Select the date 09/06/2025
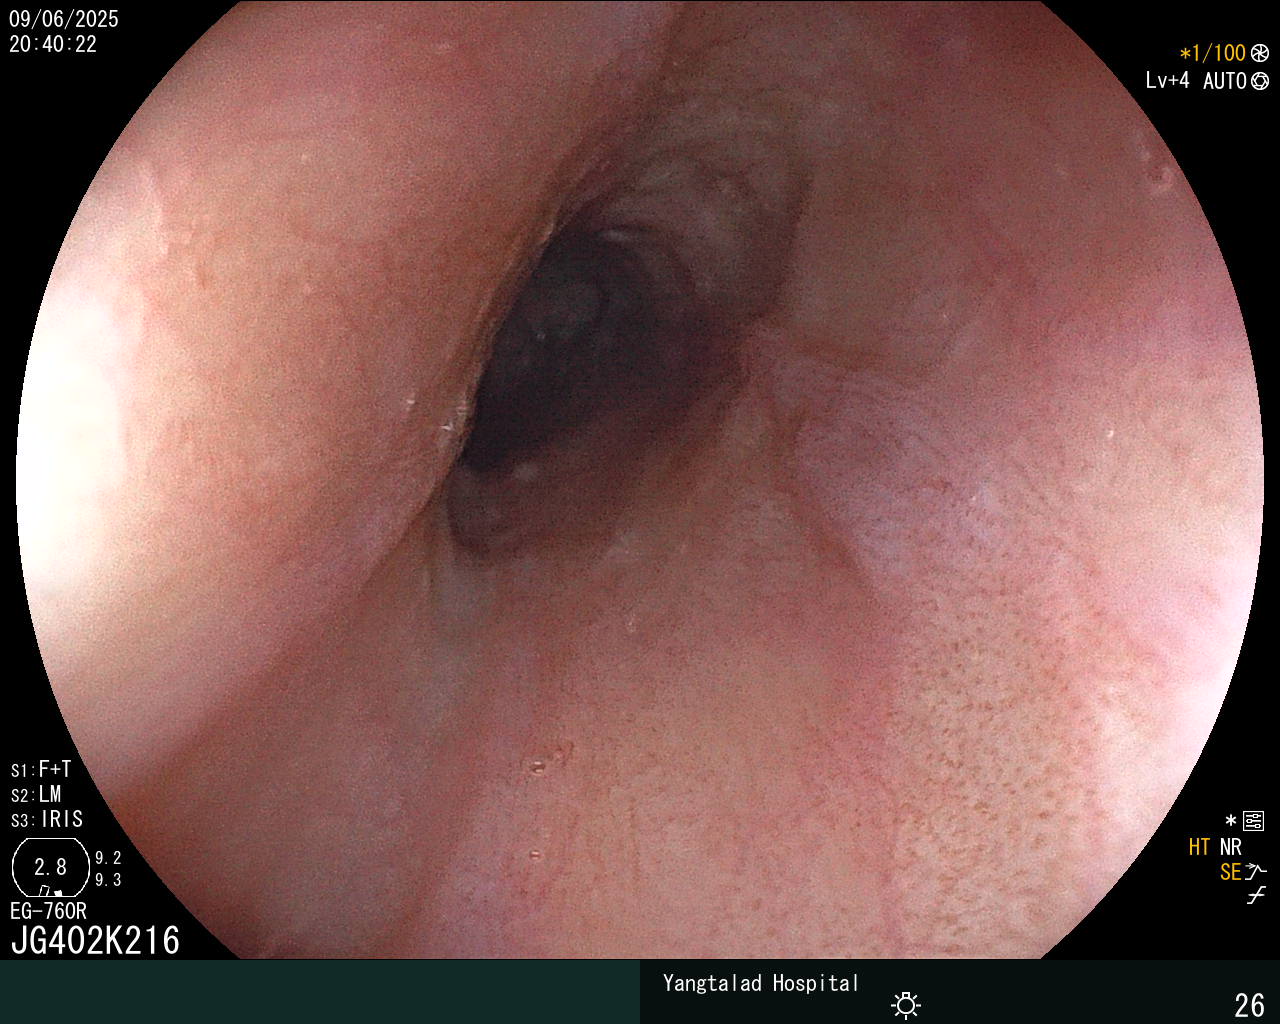This screenshot has width=1280, height=1024. [64, 19]
